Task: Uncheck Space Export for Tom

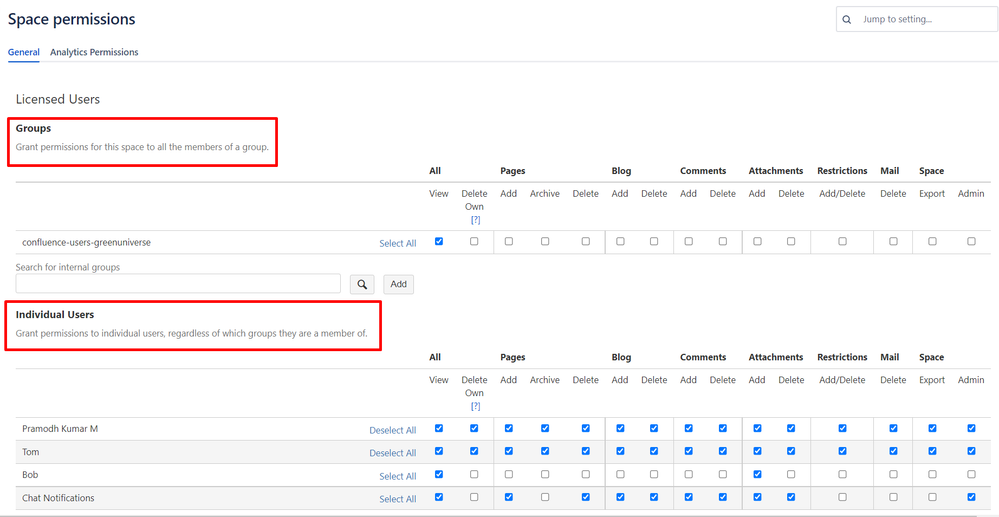Action: (932, 451)
